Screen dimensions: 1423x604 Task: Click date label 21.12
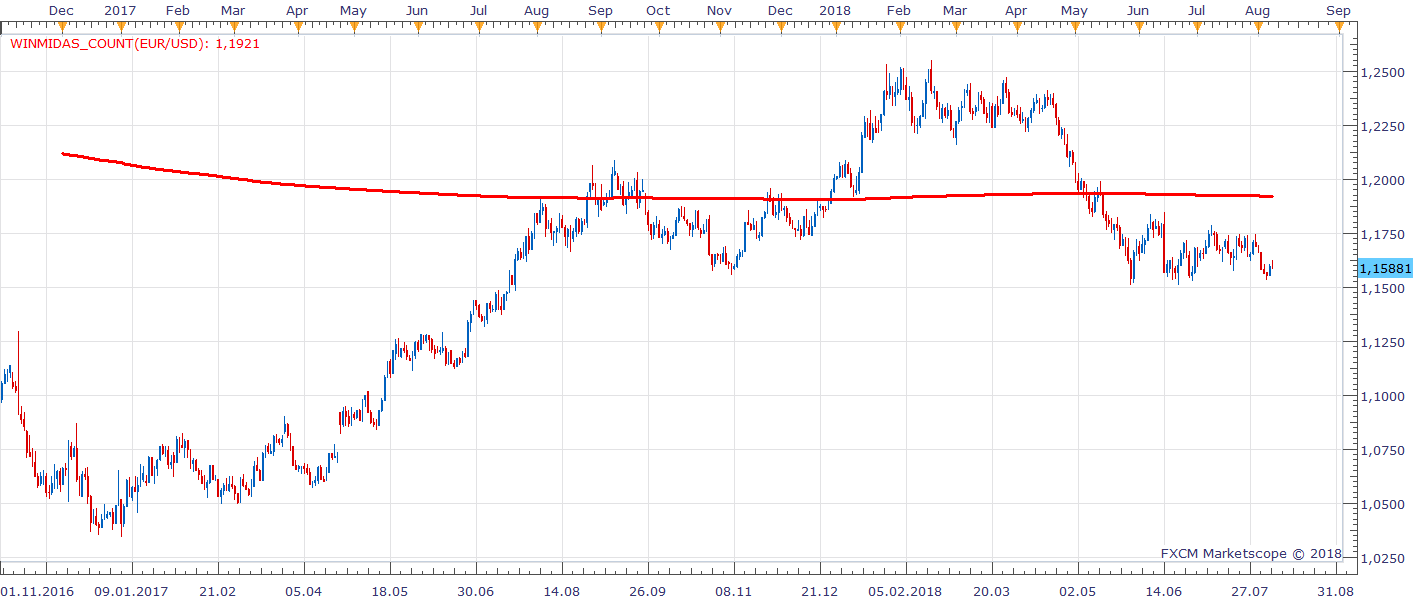click(x=820, y=592)
